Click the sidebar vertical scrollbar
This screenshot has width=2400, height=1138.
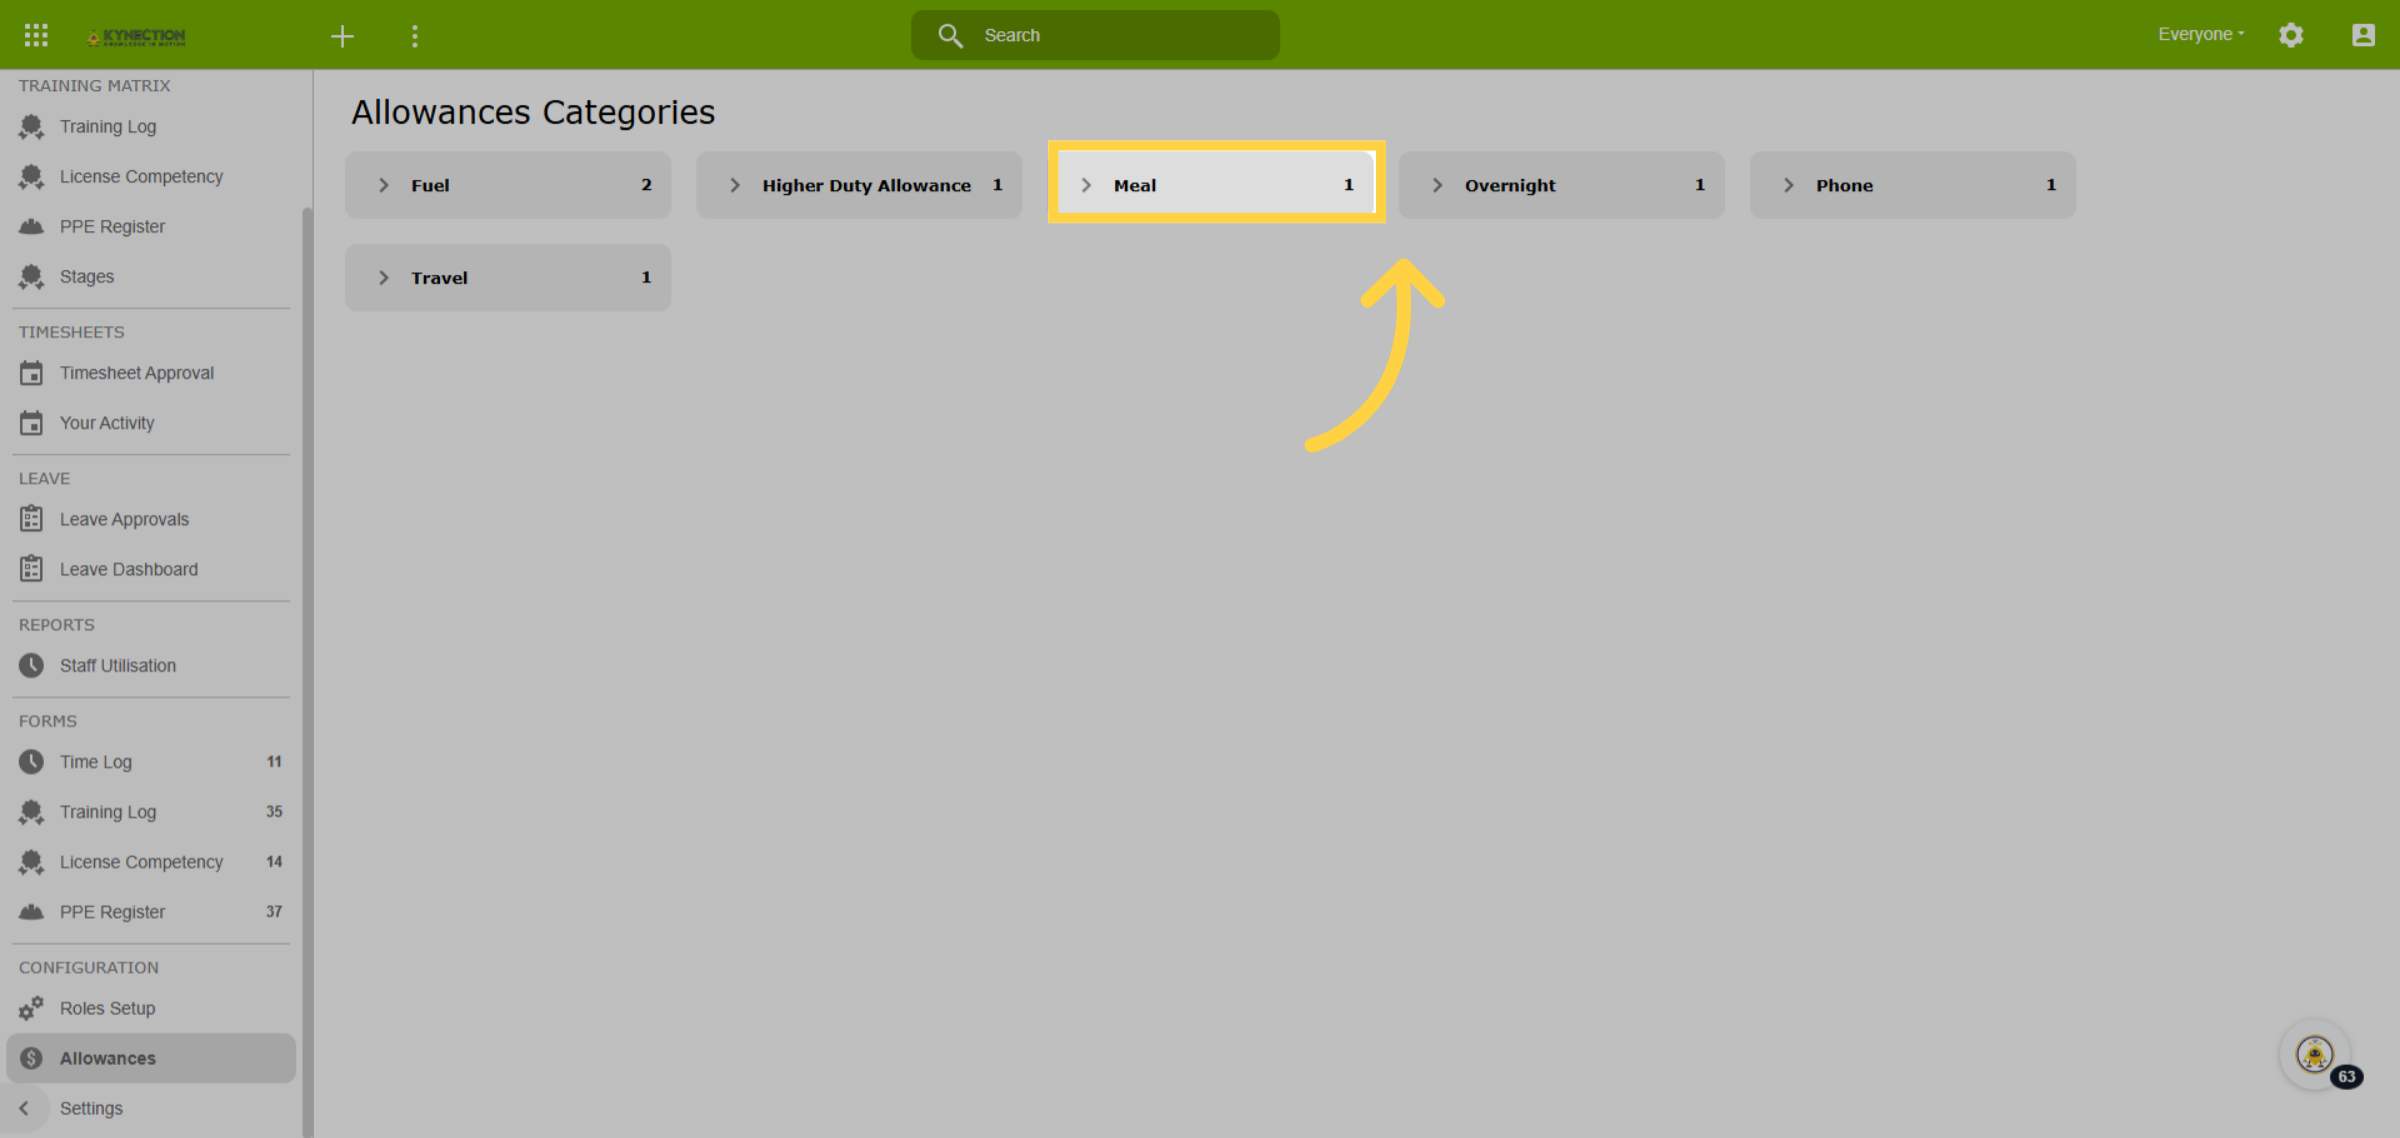pyautogui.click(x=307, y=672)
